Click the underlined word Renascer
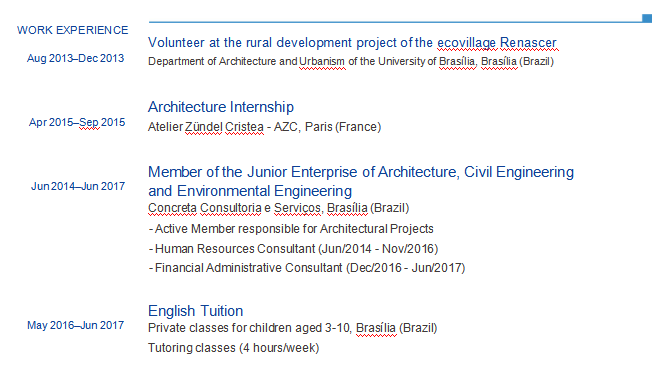 click(528, 43)
